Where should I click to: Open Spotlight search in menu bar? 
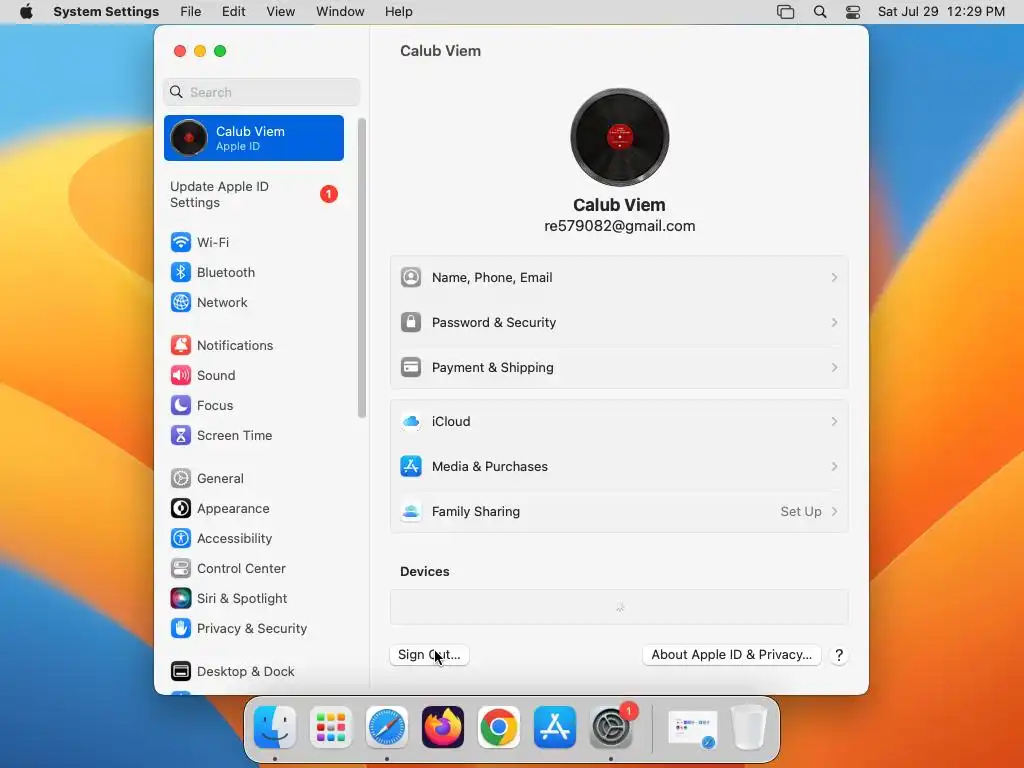click(x=820, y=12)
